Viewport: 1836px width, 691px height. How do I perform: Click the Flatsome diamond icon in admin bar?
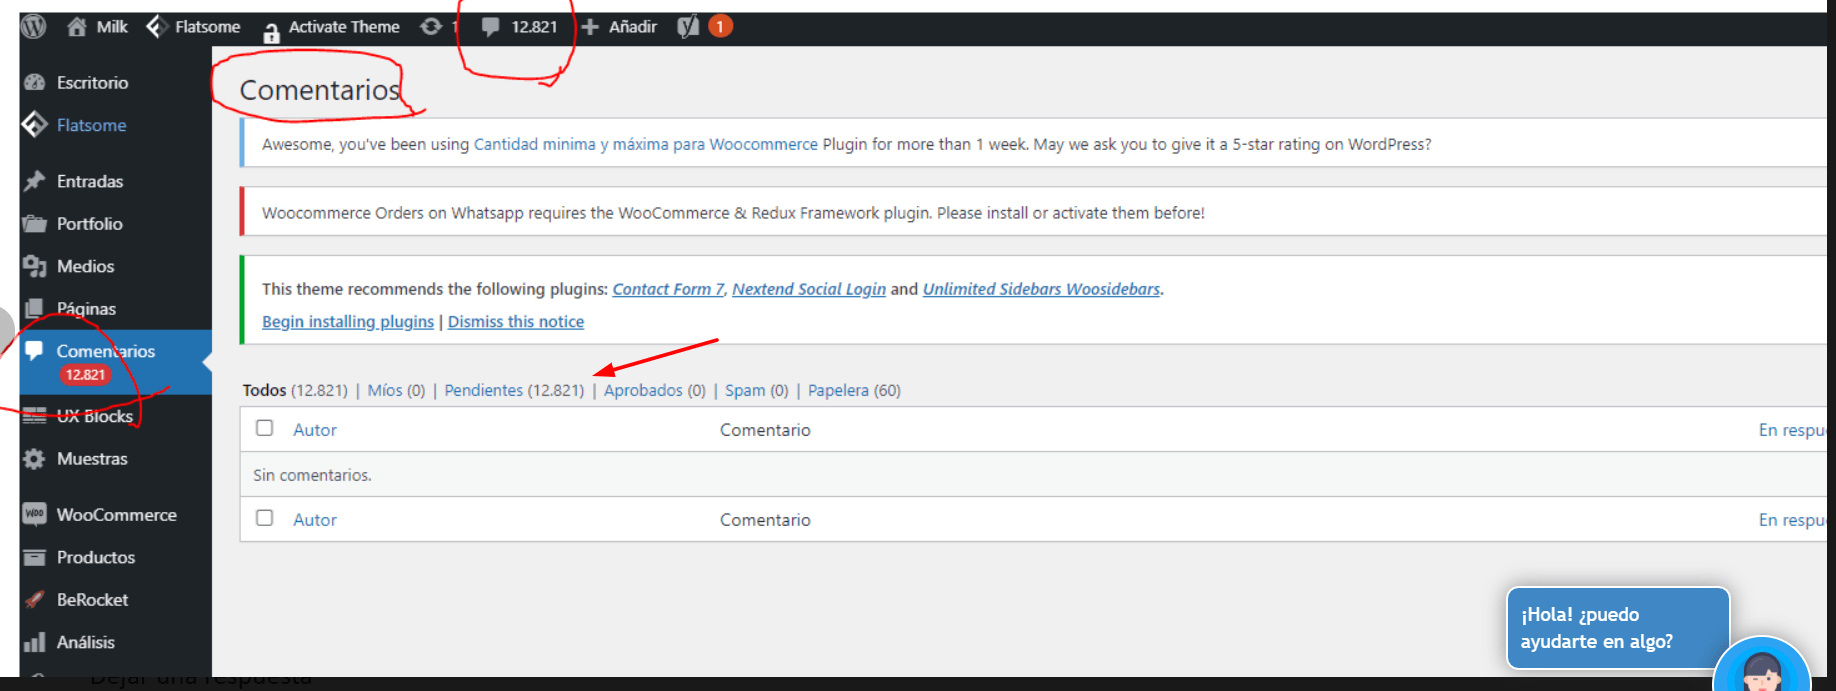tap(157, 26)
